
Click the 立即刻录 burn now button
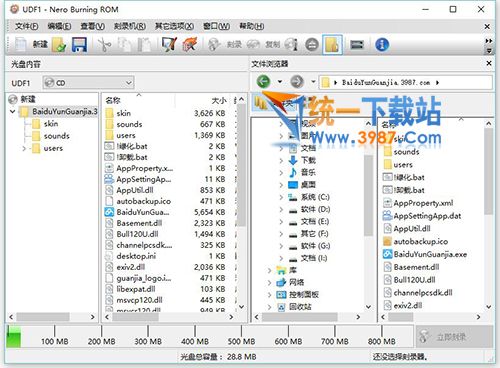click(x=454, y=336)
